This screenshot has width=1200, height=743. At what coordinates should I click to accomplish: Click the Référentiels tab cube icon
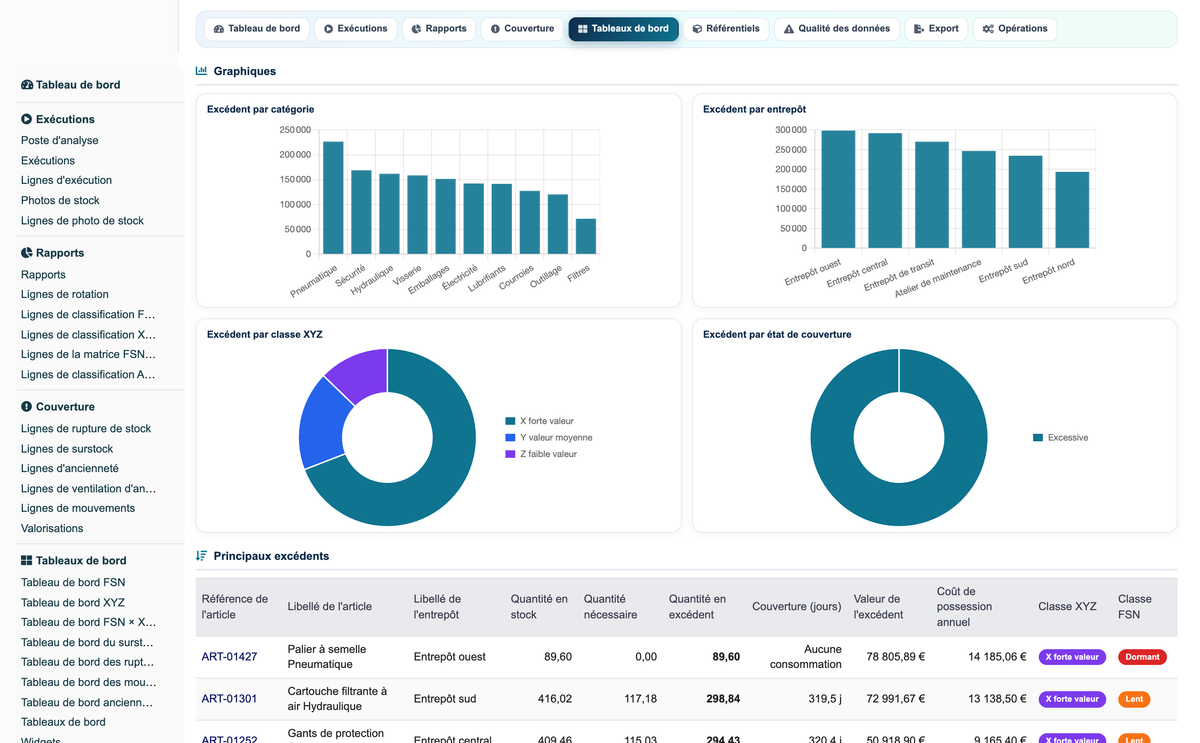coord(697,29)
